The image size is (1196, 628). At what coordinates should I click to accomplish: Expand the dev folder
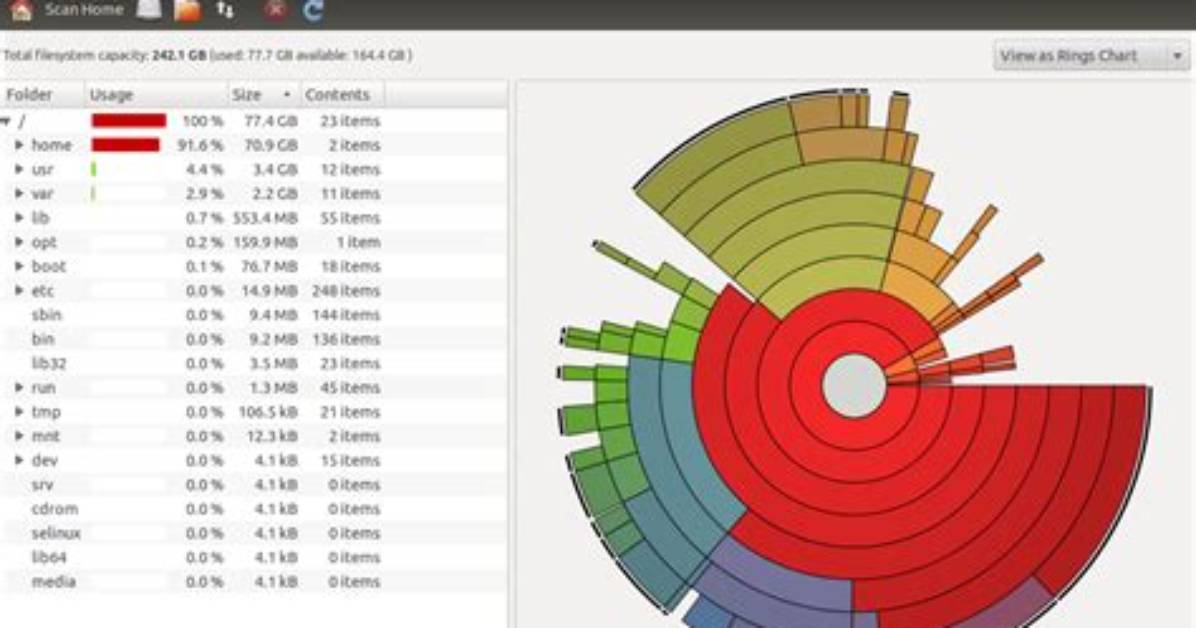19,460
